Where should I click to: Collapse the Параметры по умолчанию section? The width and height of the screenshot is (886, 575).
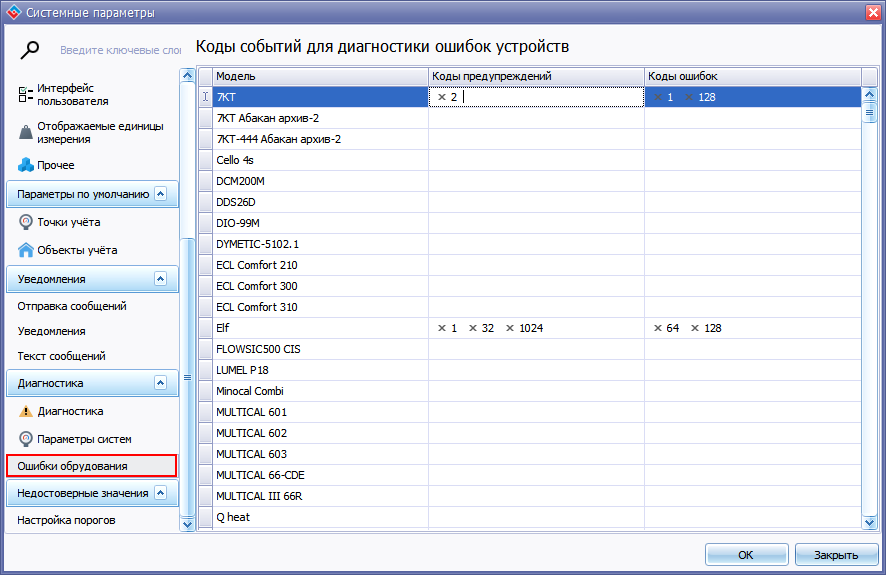pos(160,194)
